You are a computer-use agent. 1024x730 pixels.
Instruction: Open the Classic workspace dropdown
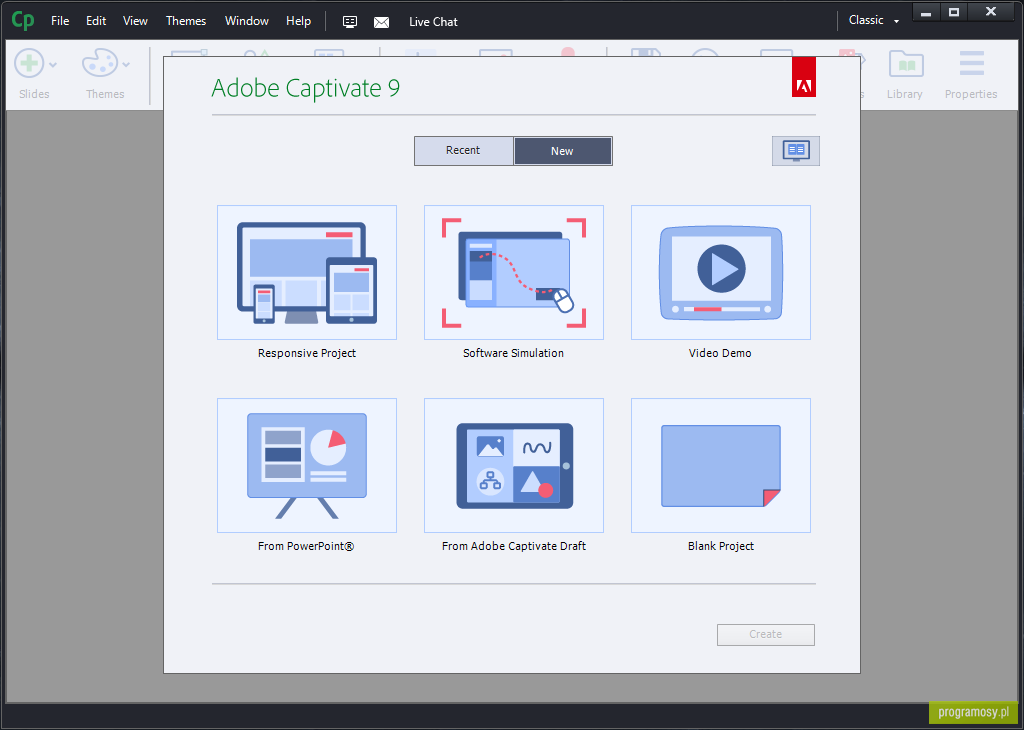click(874, 21)
